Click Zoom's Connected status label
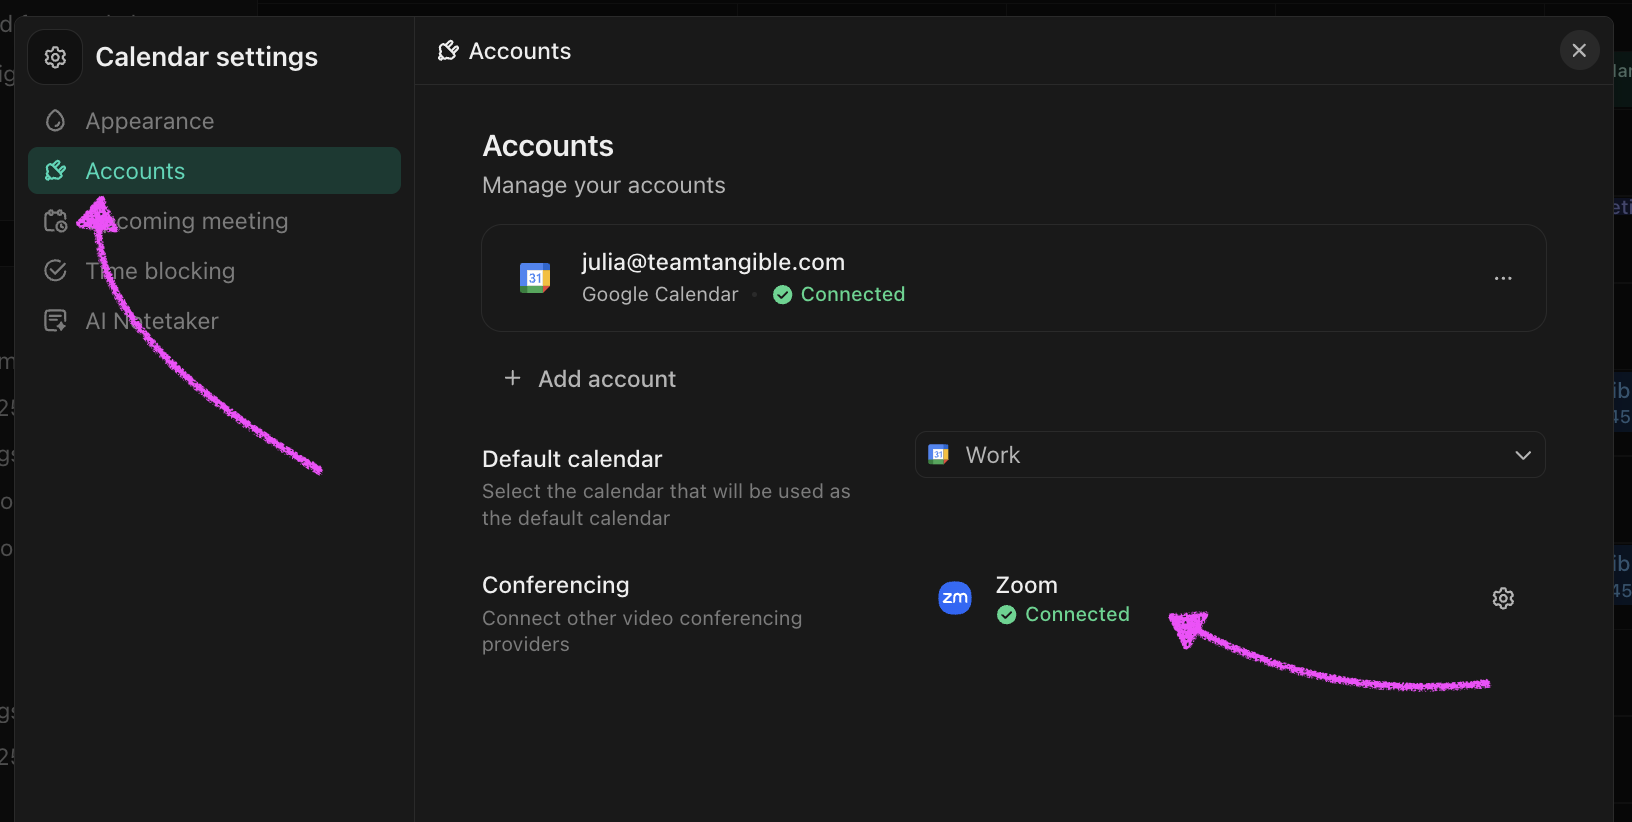Screen dimensions: 1632x822 click(x=1076, y=614)
